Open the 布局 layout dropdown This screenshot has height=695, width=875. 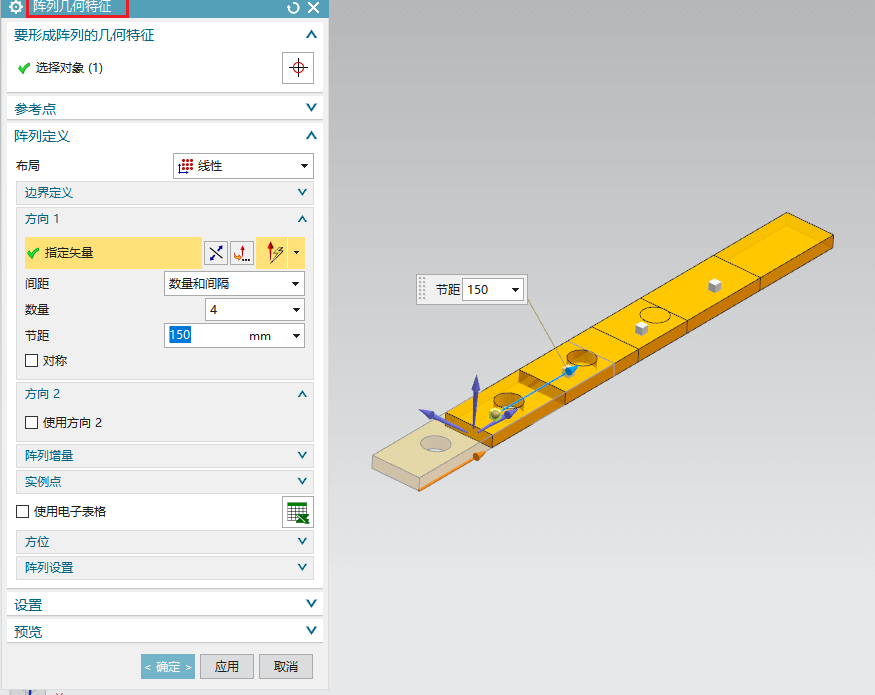point(243,166)
